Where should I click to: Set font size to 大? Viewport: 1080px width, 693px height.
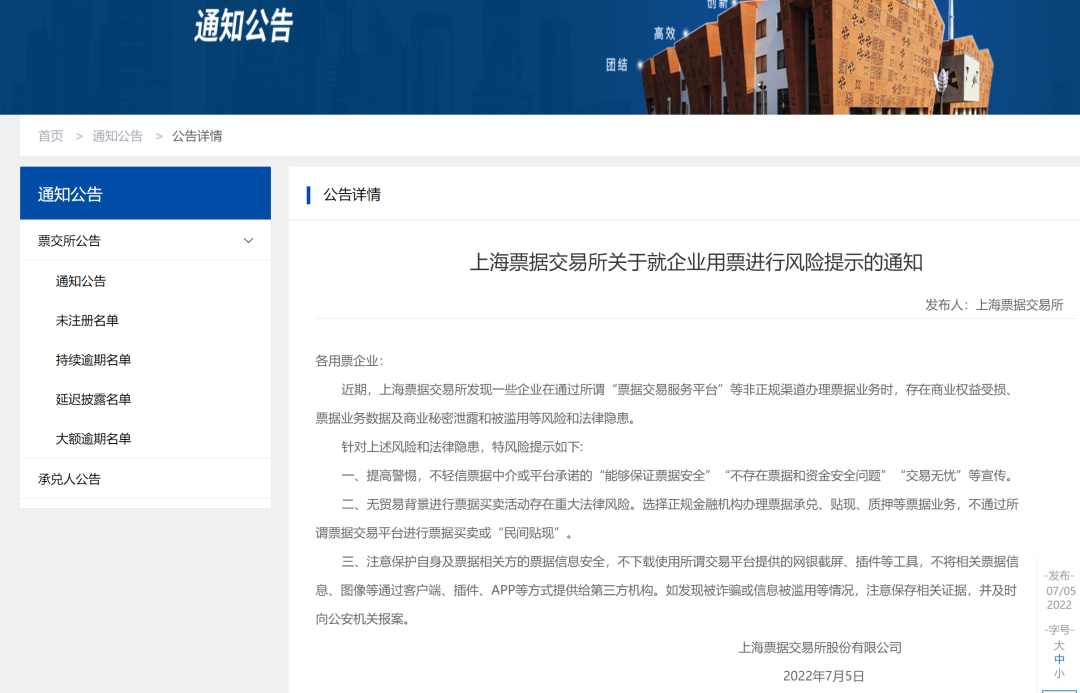(1059, 645)
